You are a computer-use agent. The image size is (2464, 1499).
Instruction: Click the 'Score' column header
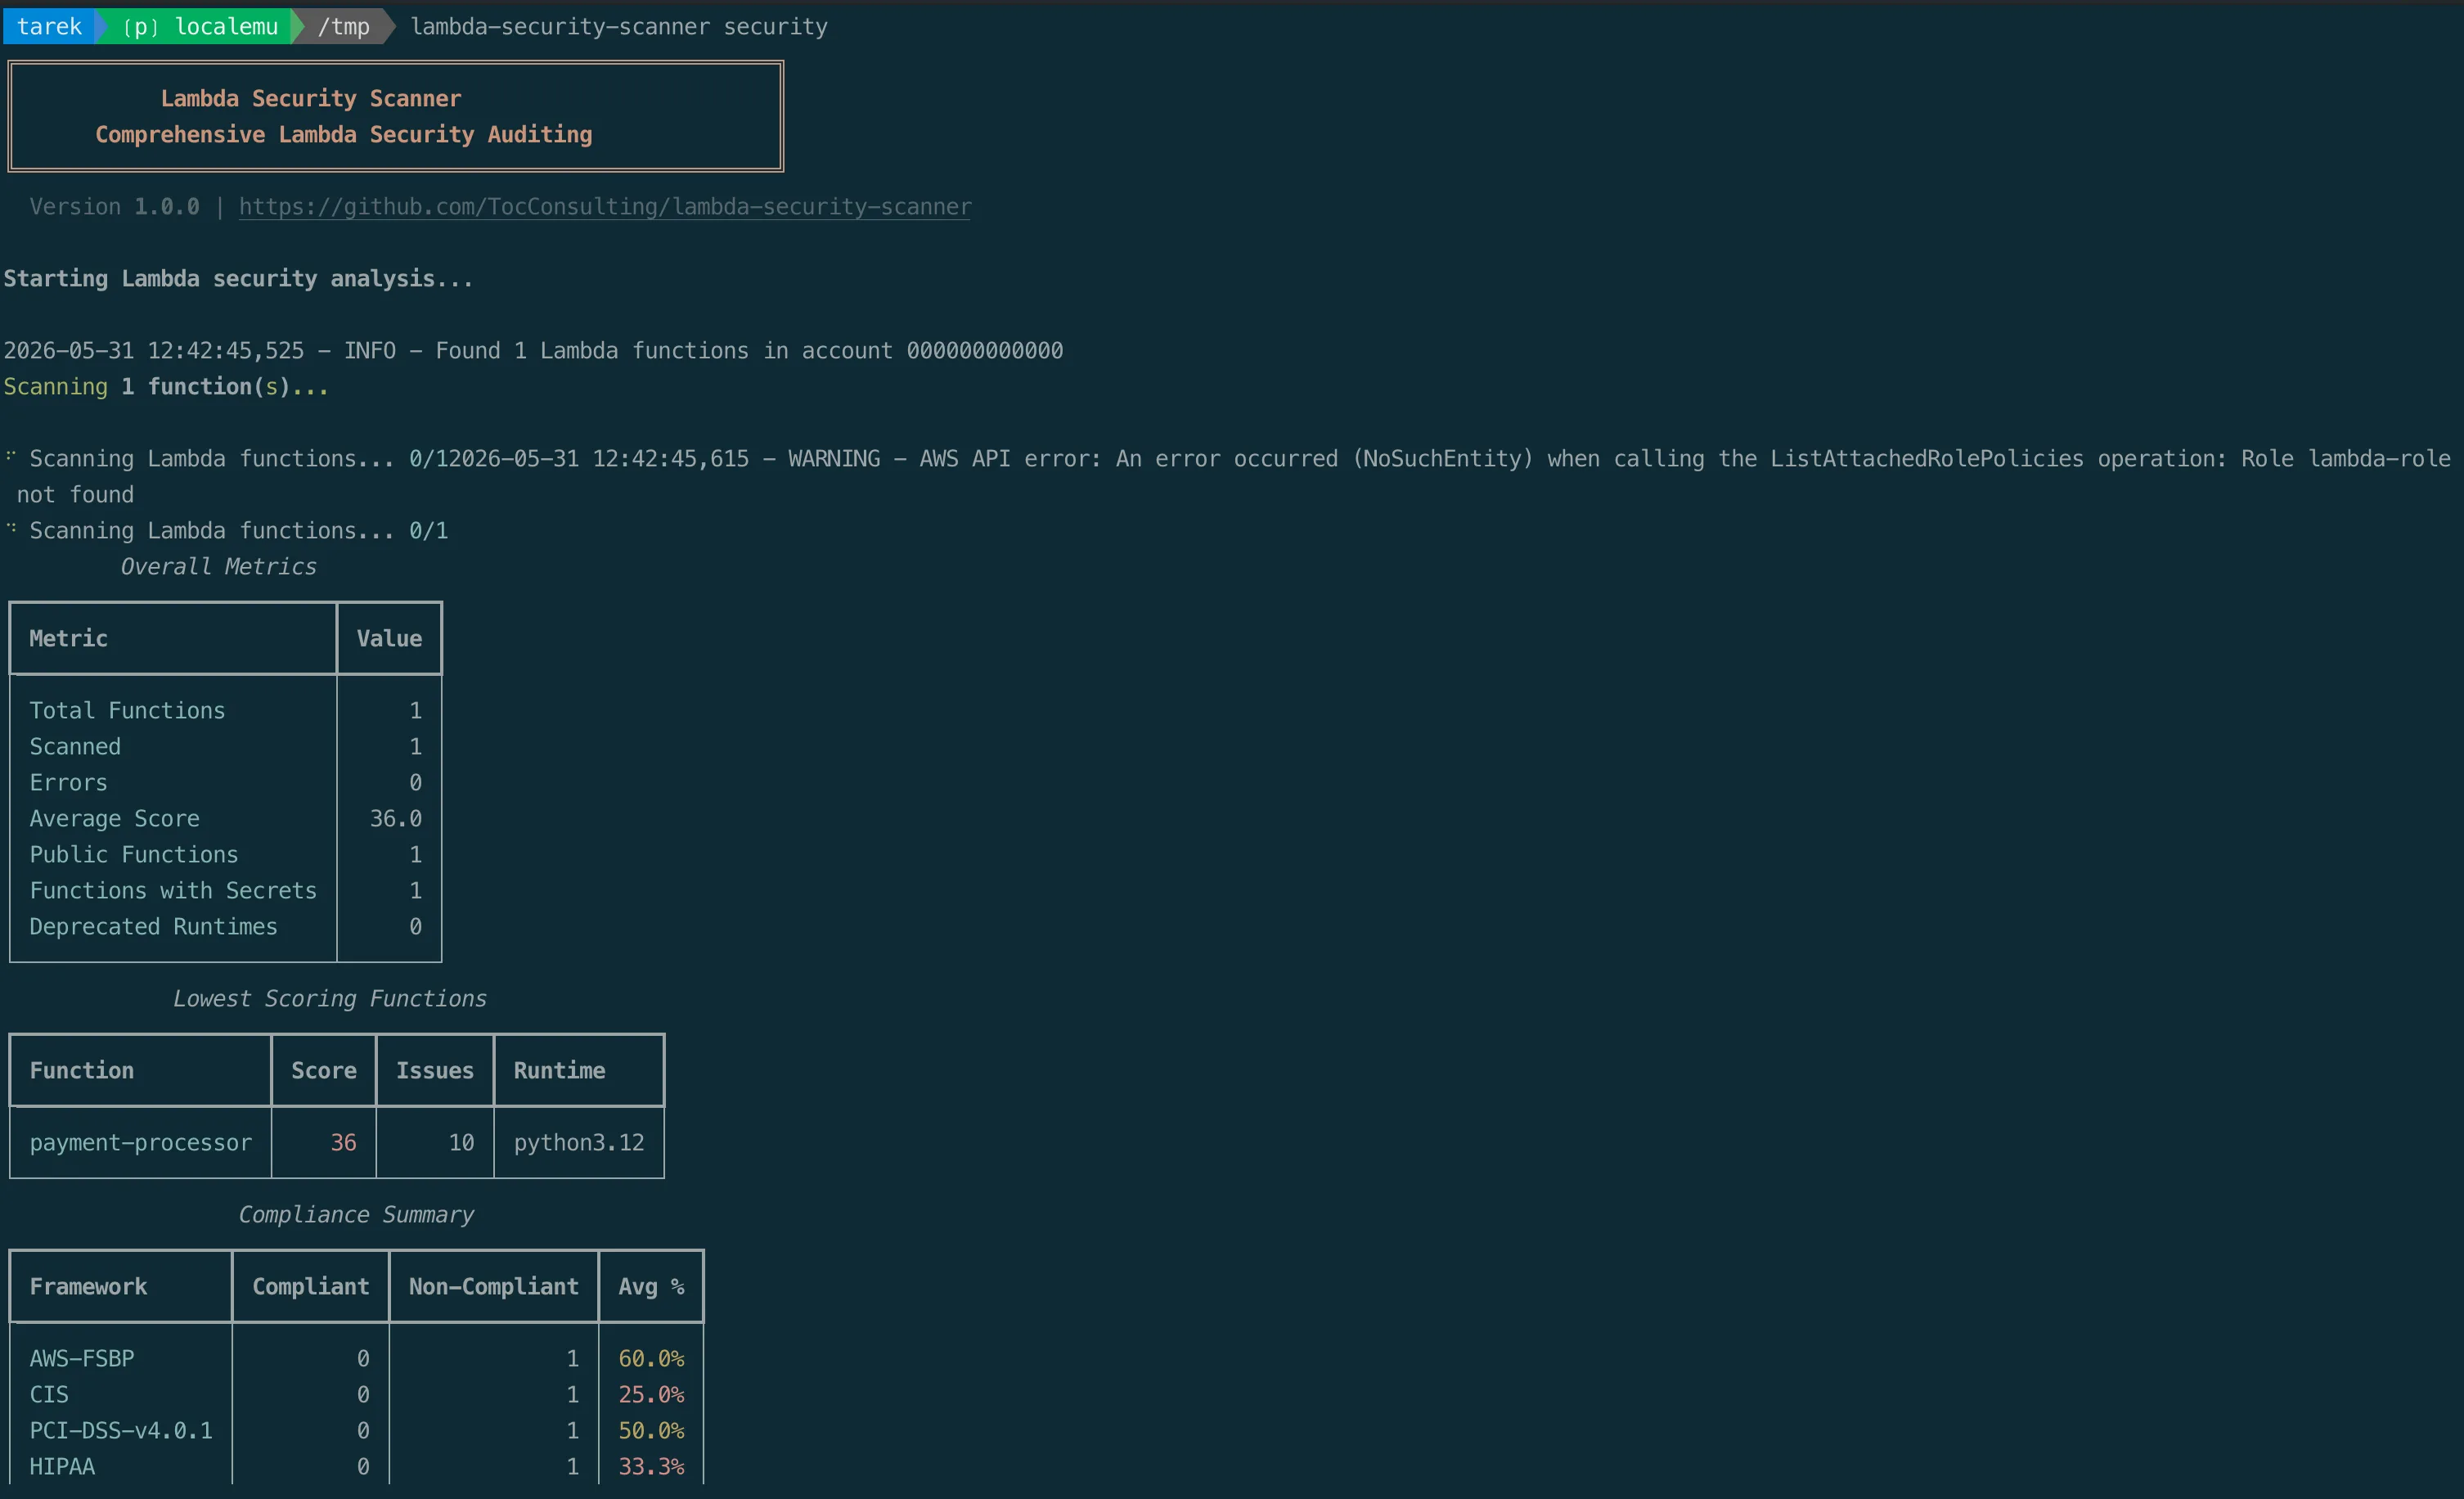pyautogui.click(x=324, y=1070)
